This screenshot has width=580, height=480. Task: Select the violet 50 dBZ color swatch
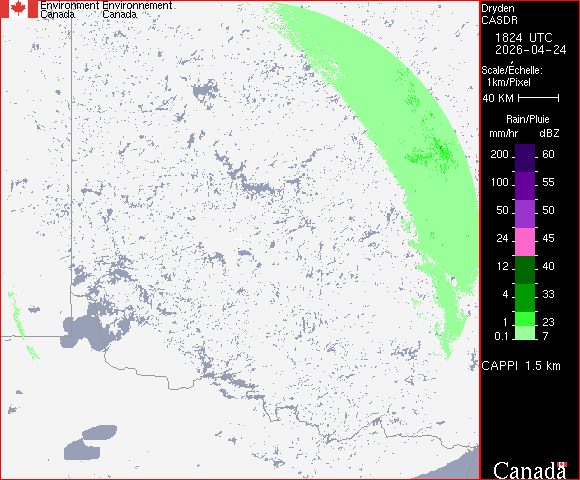click(525, 214)
